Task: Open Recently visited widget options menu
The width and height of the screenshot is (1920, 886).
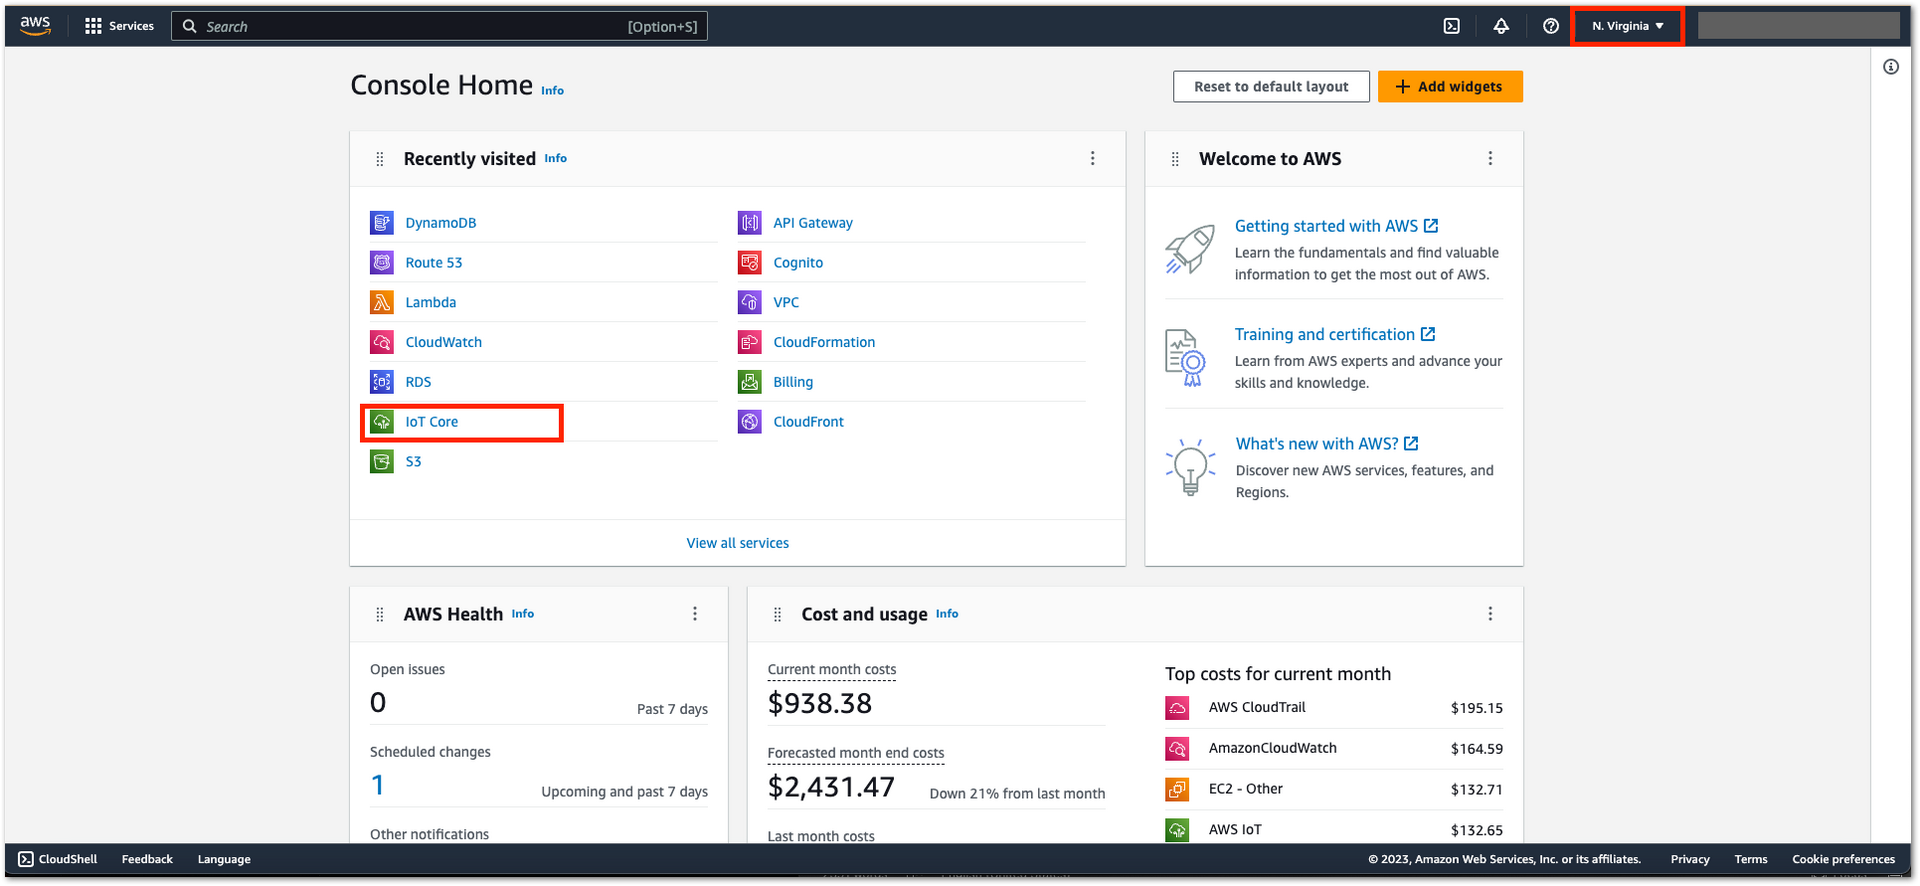Action: (1092, 158)
